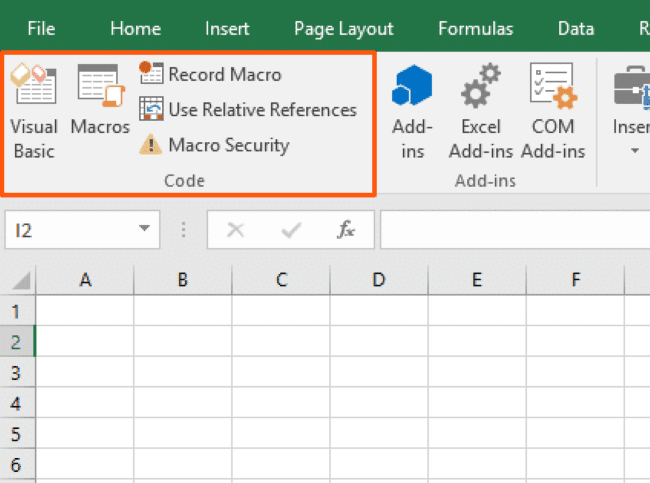Viewport: 650px width, 483px height.
Task: Open the Visual Basic editor
Action: coord(34,111)
